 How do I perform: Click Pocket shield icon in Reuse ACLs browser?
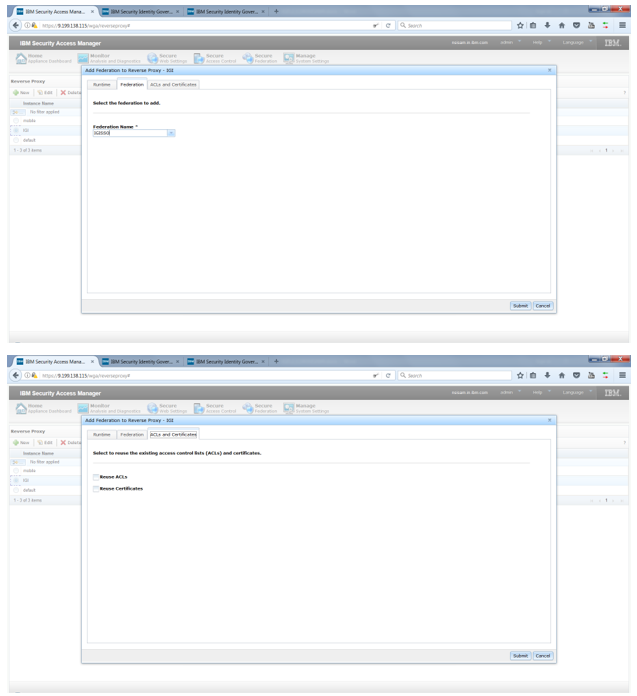(x=576, y=375)
